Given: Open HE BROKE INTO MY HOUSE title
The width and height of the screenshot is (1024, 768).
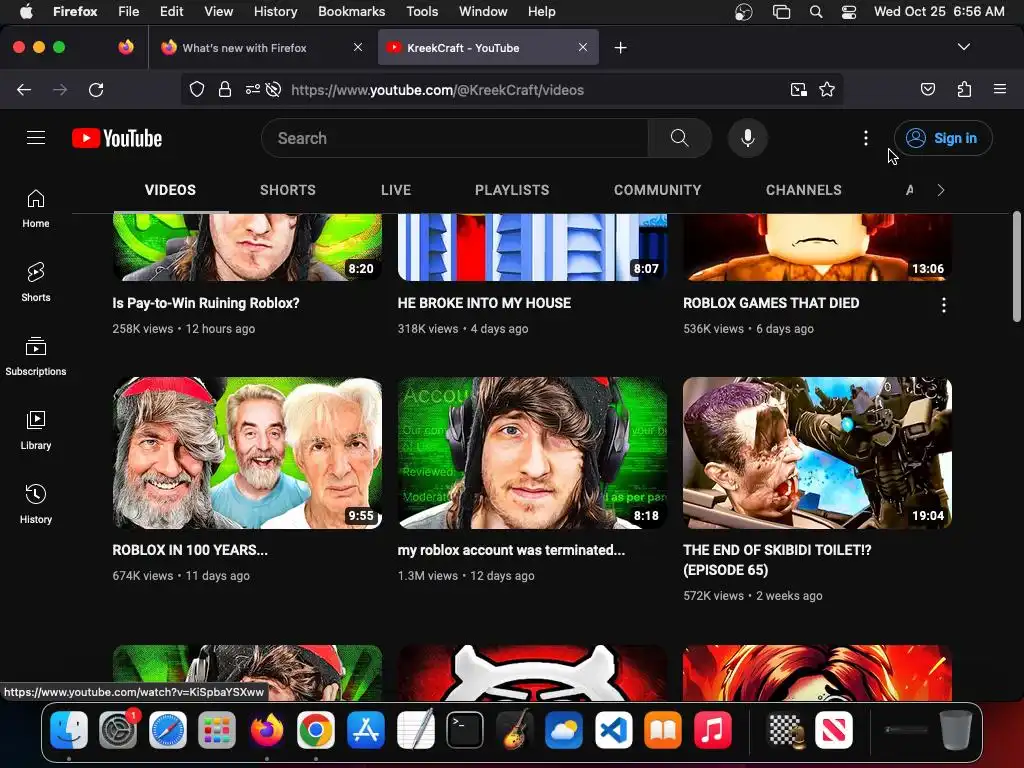Looking at the screenshot, I should coord(484,303).
